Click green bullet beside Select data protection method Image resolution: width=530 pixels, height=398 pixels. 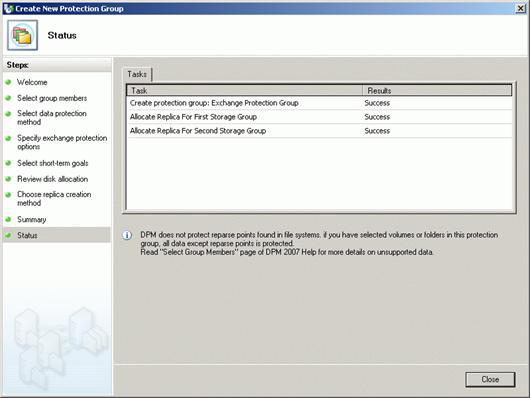[8, 114]
